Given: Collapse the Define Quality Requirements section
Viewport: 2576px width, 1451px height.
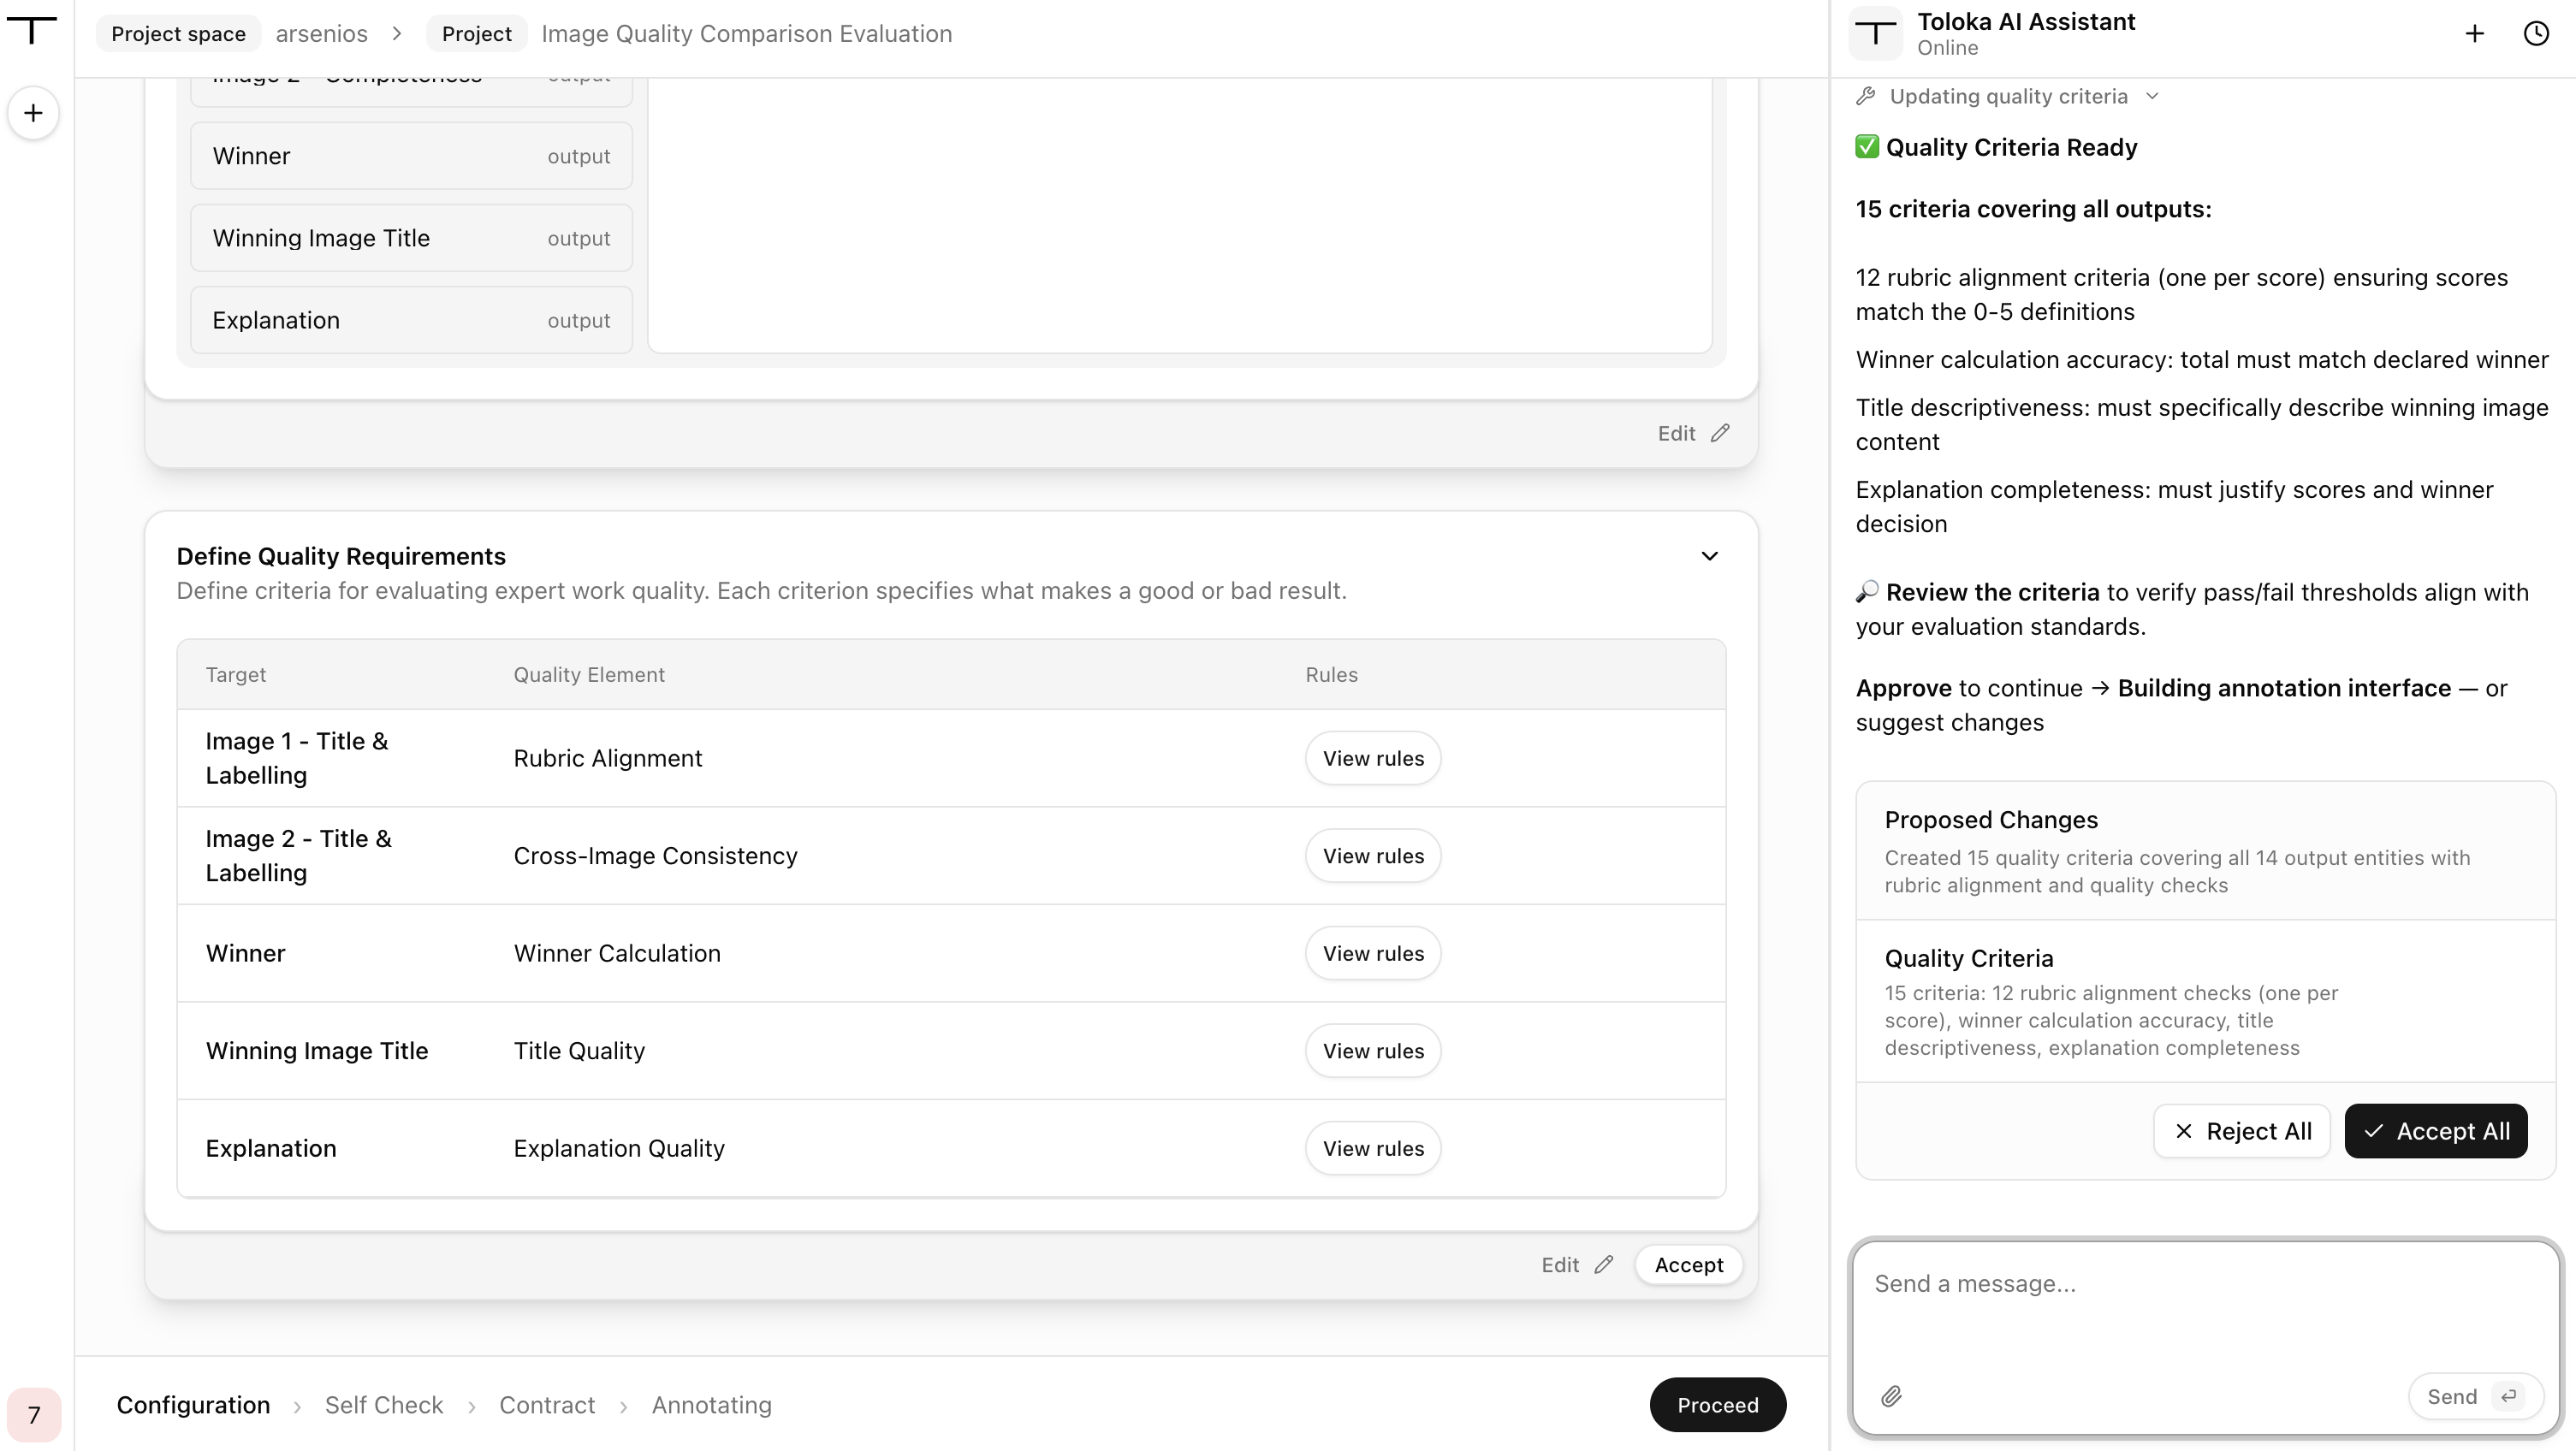Looking at the screenshot, I should point(1710,556).
